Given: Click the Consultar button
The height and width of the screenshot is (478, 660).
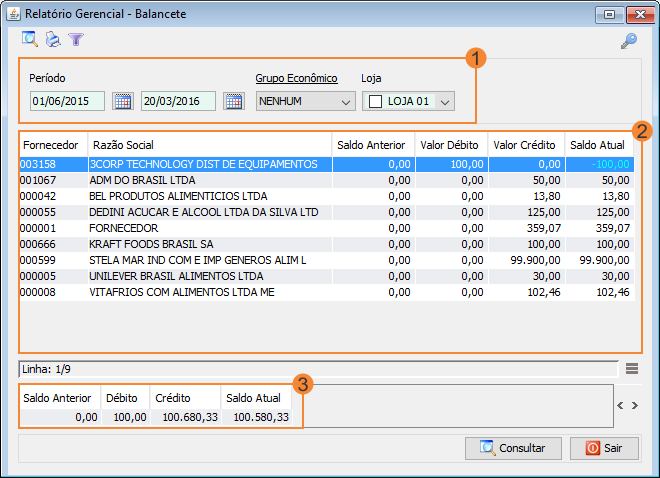Looking at the screenshot, I should [513, 448].
